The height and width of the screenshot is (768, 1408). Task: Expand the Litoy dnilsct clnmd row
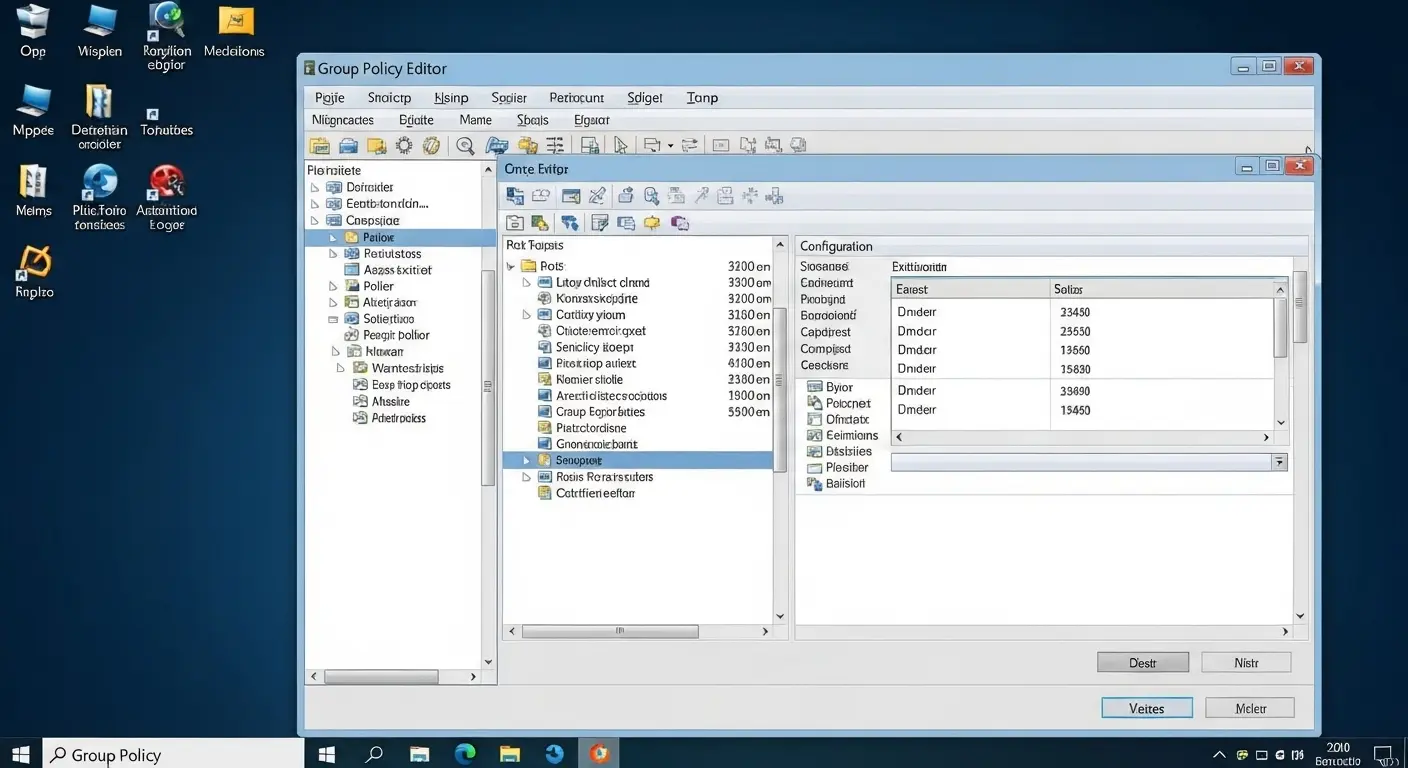pyautogui.click(x=527, y=283)
